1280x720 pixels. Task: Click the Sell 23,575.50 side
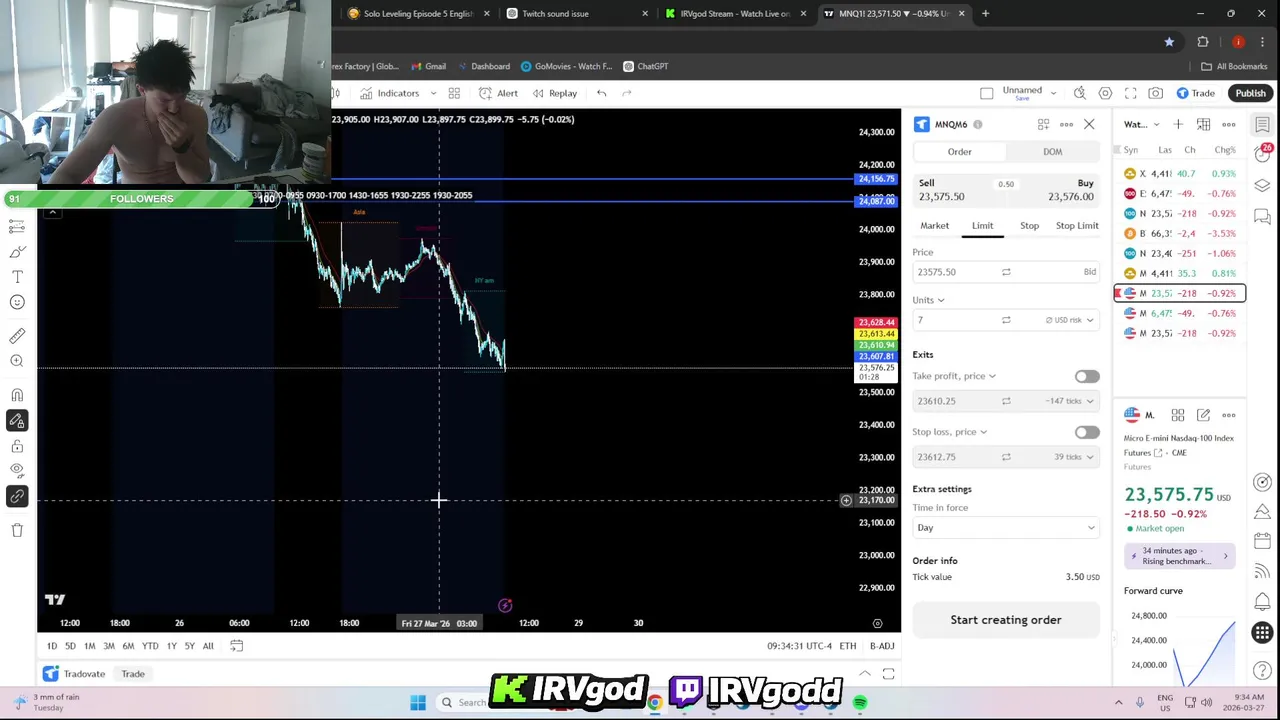pos(957,190)
